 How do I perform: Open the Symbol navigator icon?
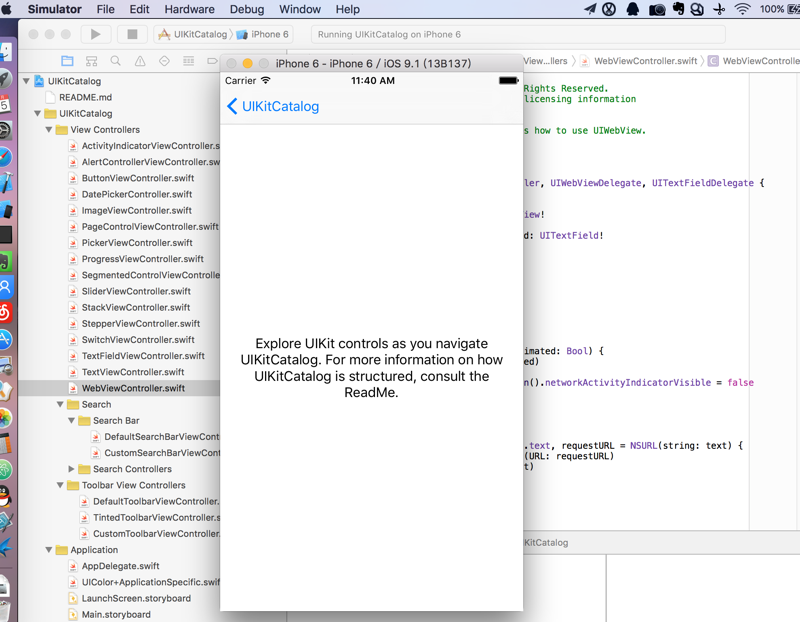click(91, 61)
